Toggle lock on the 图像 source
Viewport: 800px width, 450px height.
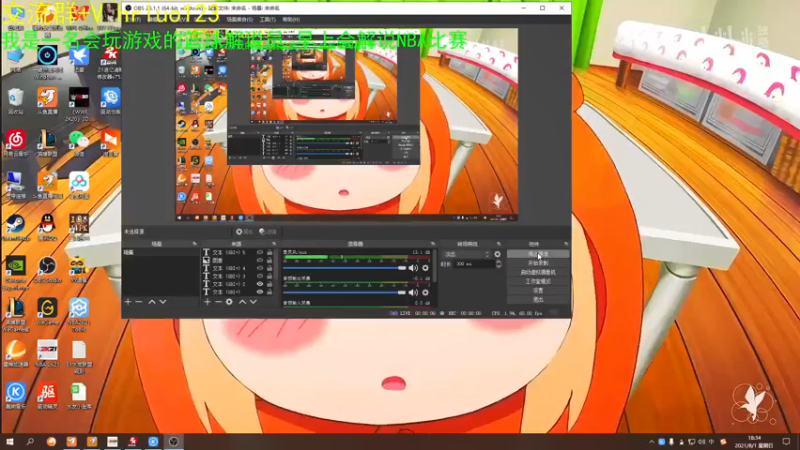pyautogui.click(x=269, y=260)
